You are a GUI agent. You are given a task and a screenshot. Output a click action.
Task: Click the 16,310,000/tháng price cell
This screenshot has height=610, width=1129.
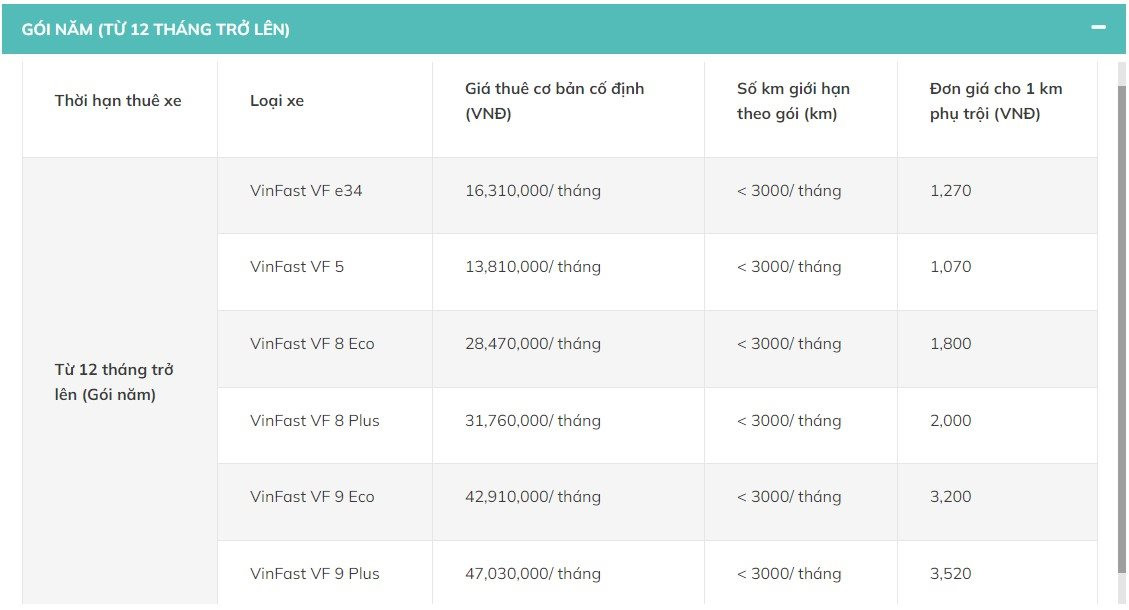tap(533, 190)
